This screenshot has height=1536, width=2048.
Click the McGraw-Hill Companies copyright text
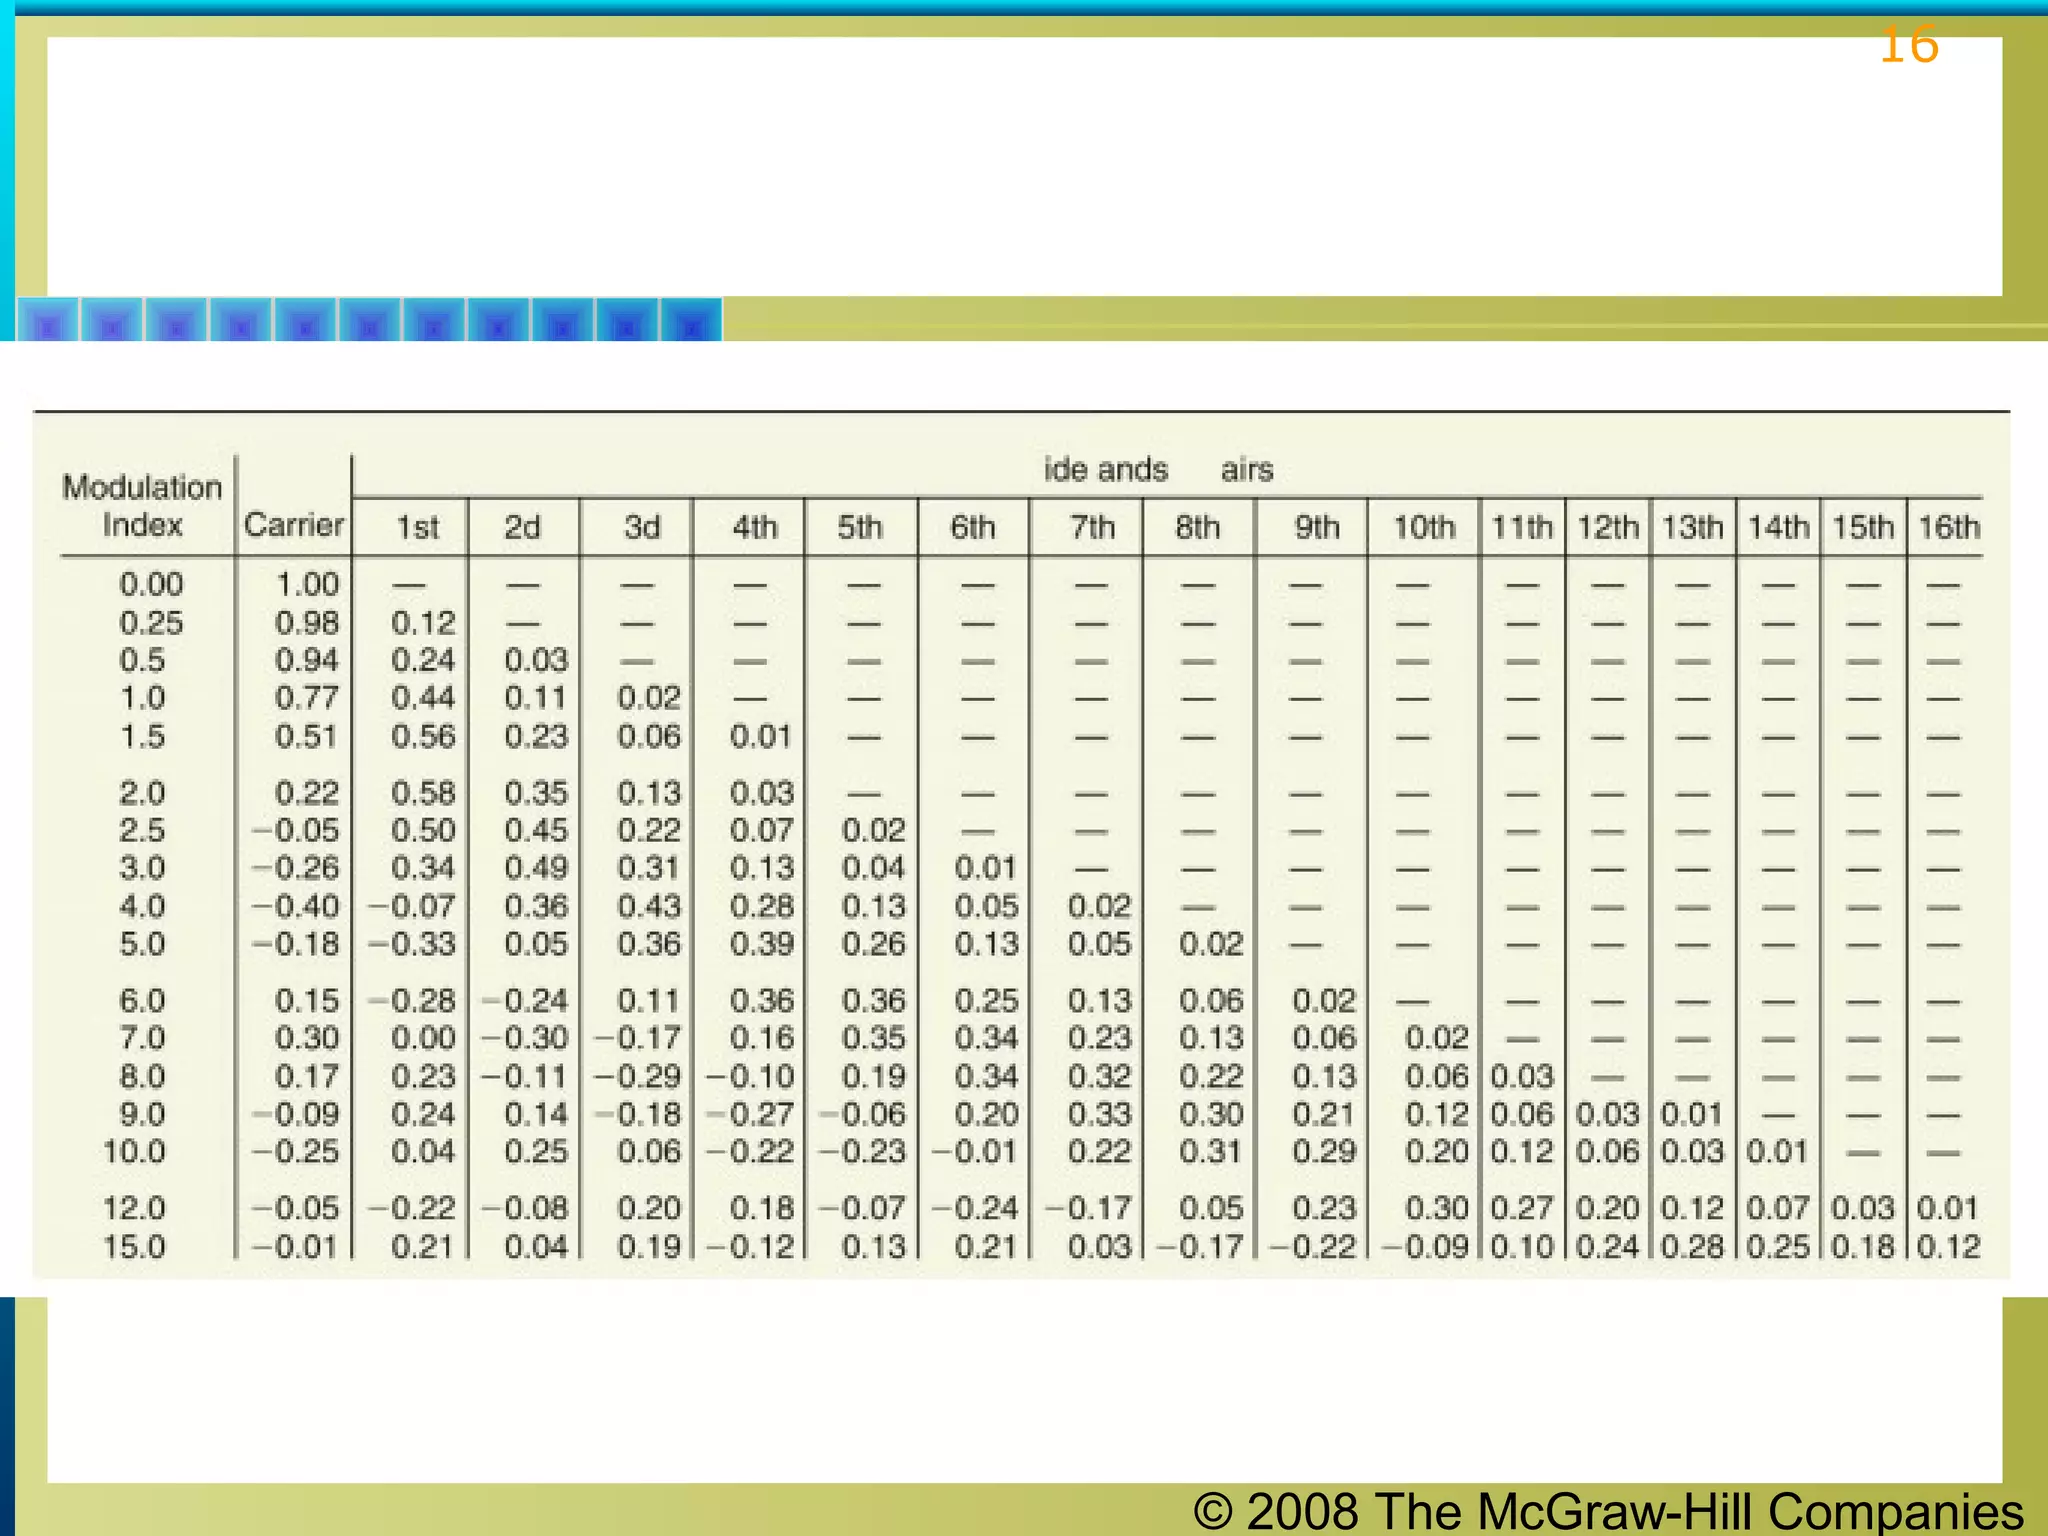click(1608, 1510)
